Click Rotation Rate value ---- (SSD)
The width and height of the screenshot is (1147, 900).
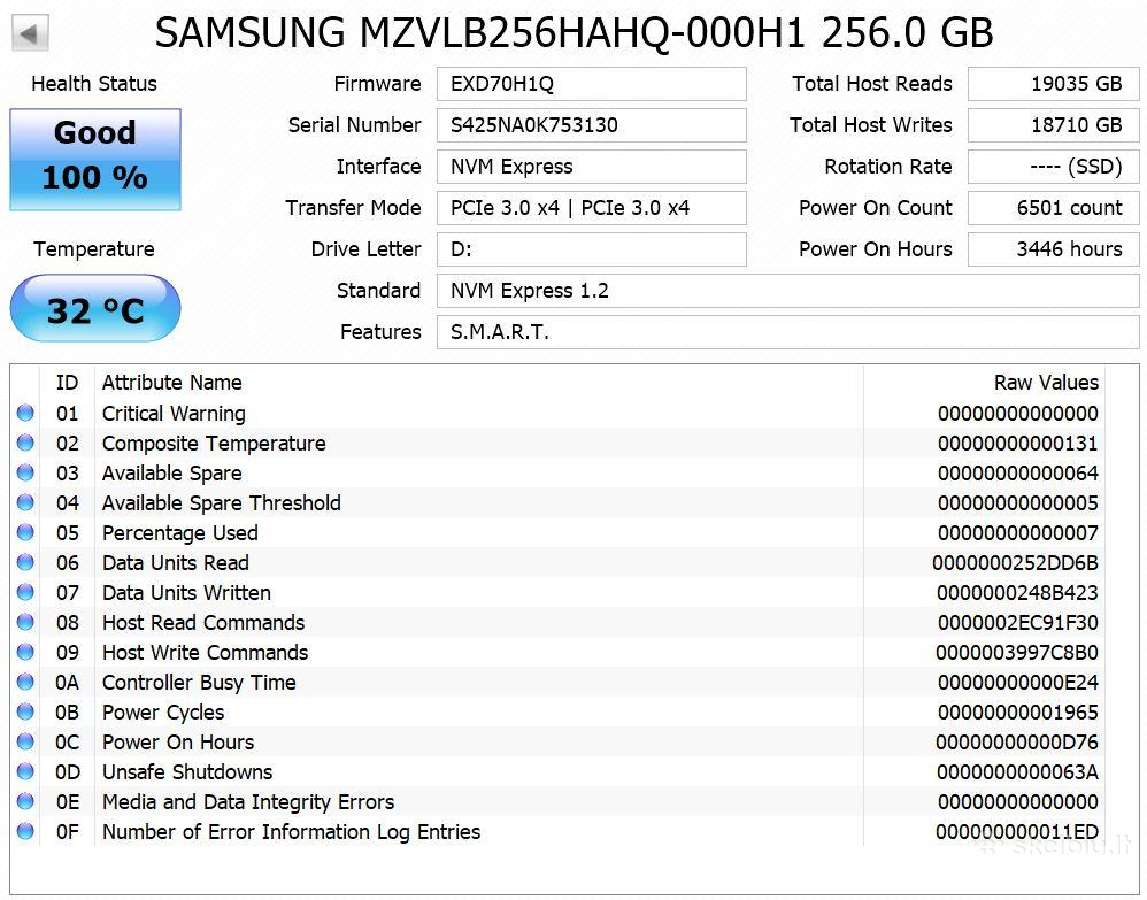1053,167
